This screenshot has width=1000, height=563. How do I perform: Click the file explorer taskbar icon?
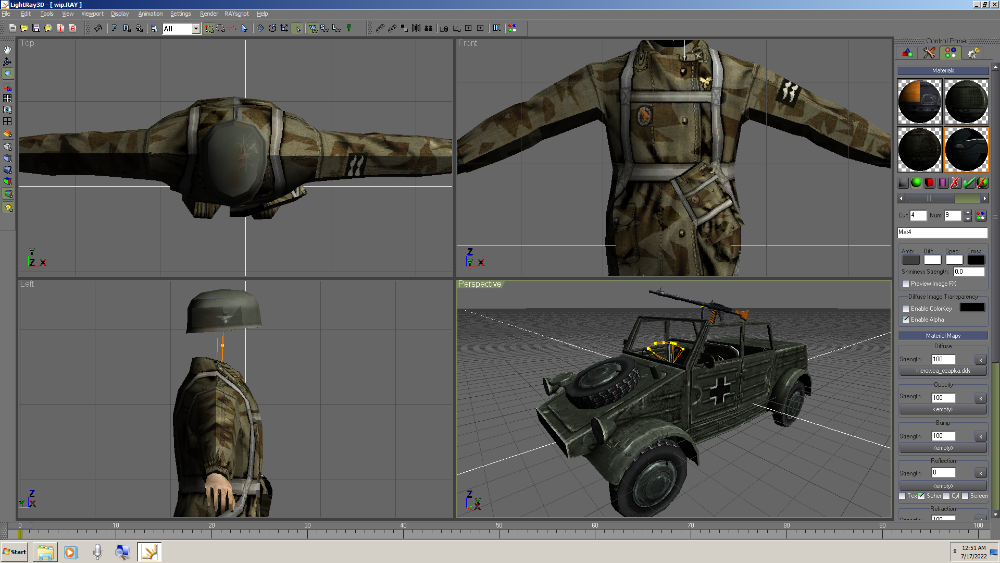coord(45,552)
